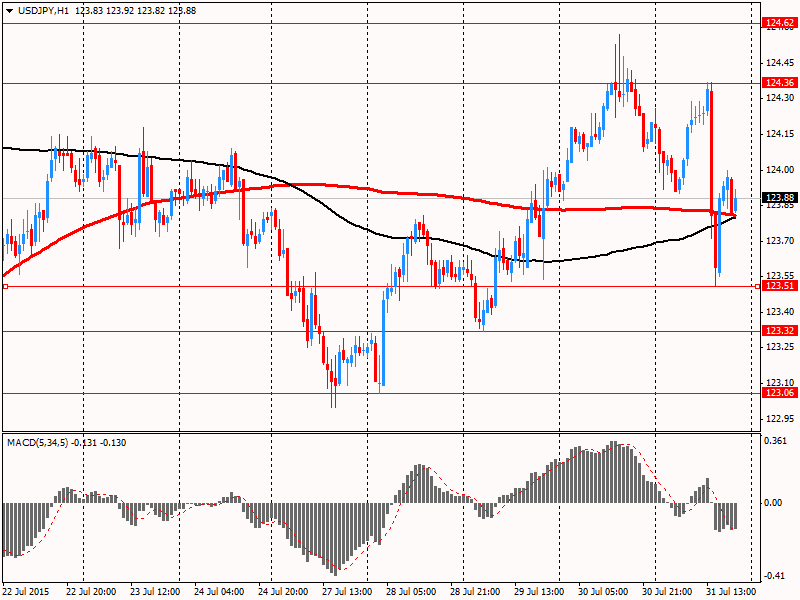
Task: Select the 28 Jul 21:00 time label
Action: click(475, 592)
